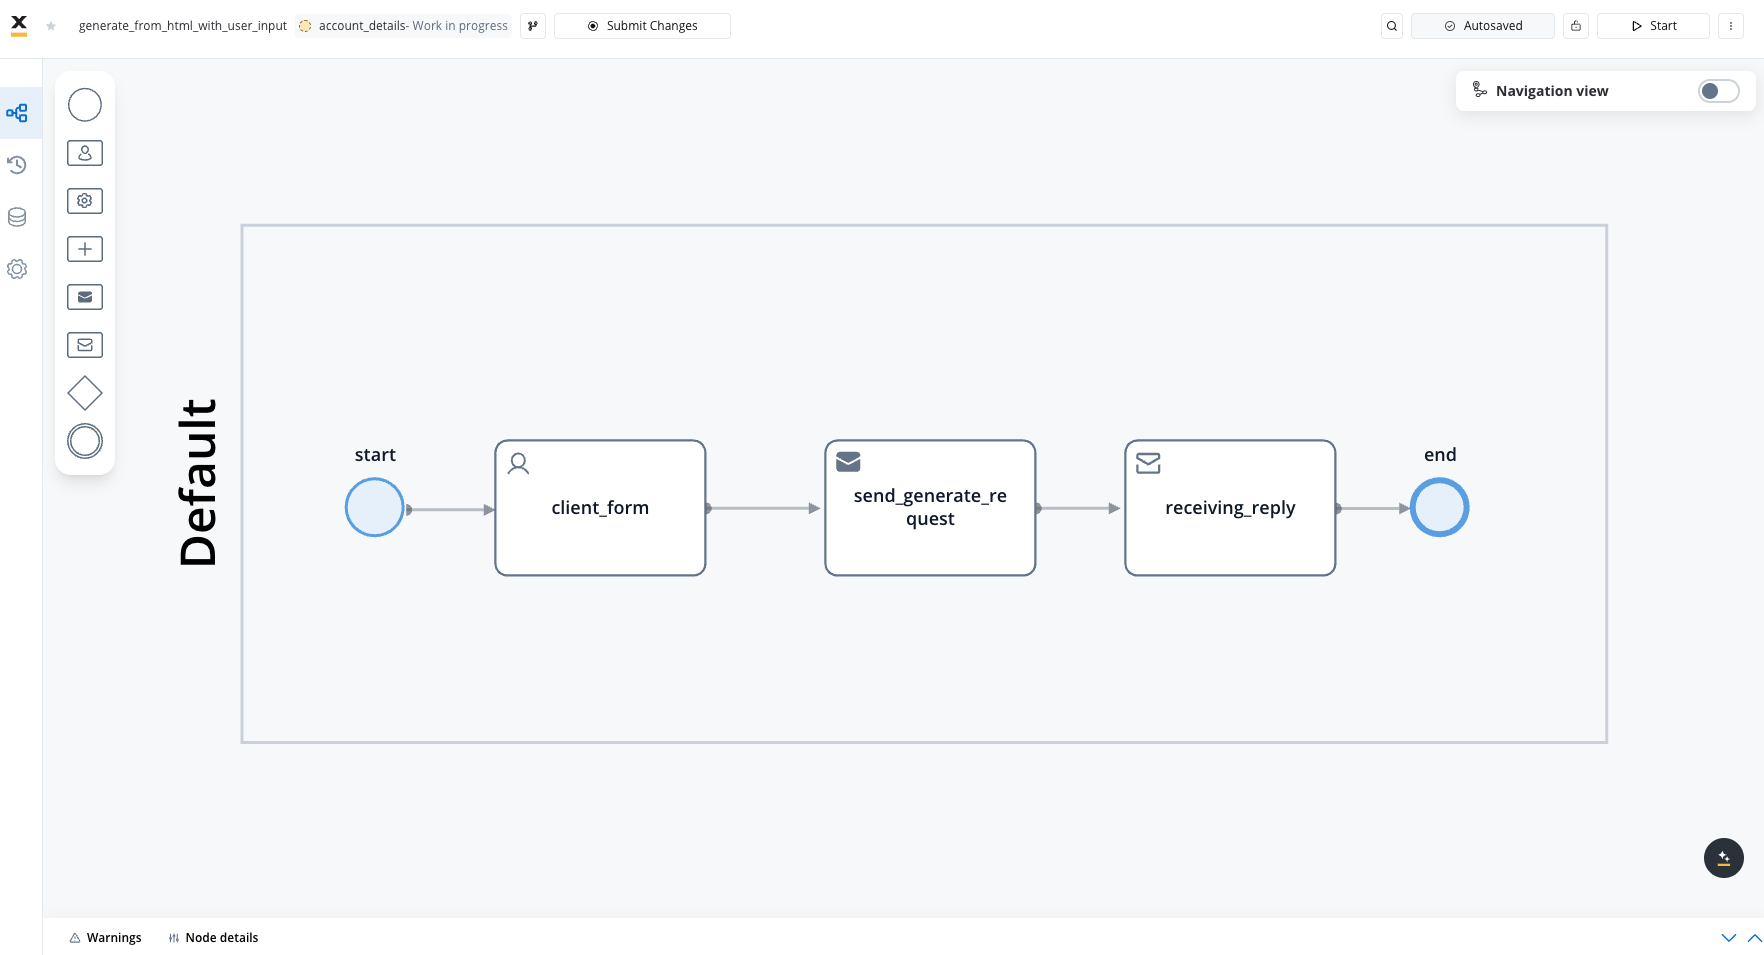This screenshot has height=955, width=1764.
Task: Click the Autosaved status button
Action: click(x=1483, y=26)
